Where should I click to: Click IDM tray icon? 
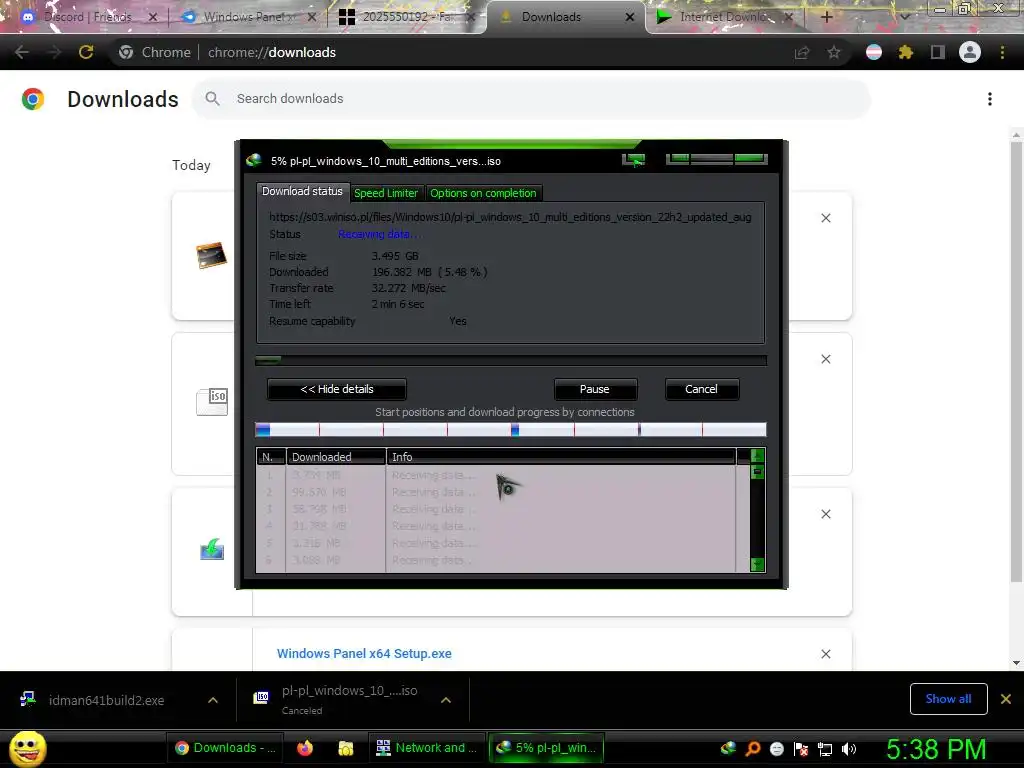point(728,748)
